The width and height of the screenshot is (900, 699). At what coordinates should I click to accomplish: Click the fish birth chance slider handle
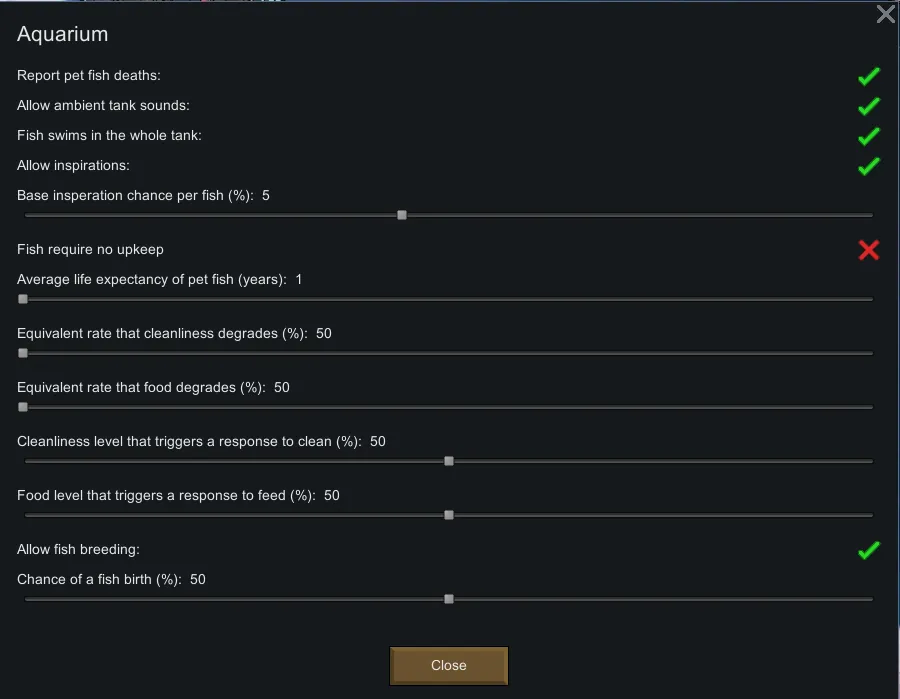tap(449, 599)
